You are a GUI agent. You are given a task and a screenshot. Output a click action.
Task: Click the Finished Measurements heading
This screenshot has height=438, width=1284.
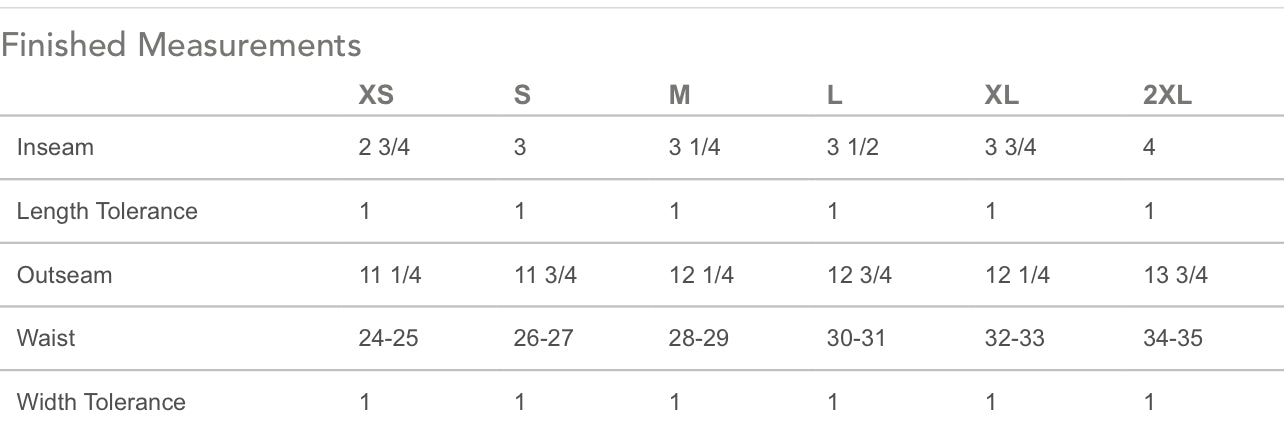click(181, 45)
